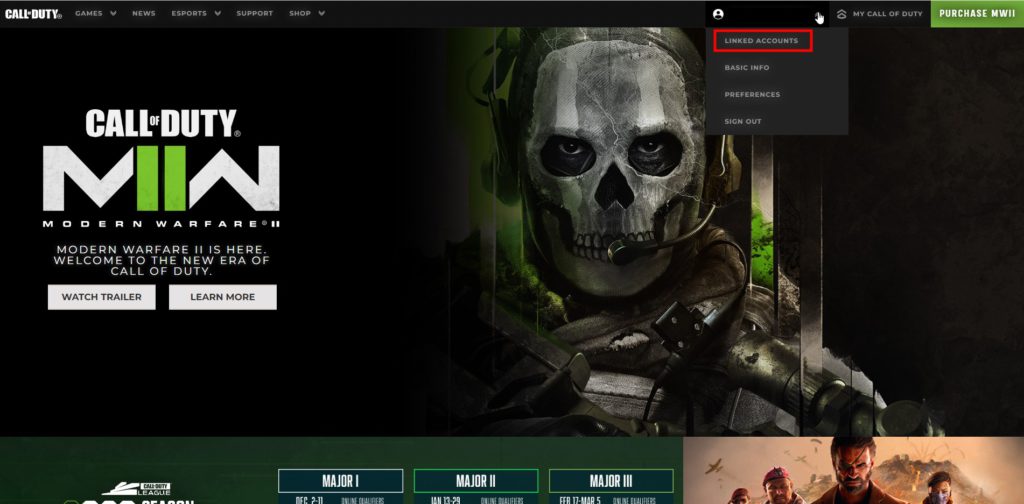This screenshot has height=504, width=1024.
Task: Open the My Call of Duty link
Action: point(888,14)
